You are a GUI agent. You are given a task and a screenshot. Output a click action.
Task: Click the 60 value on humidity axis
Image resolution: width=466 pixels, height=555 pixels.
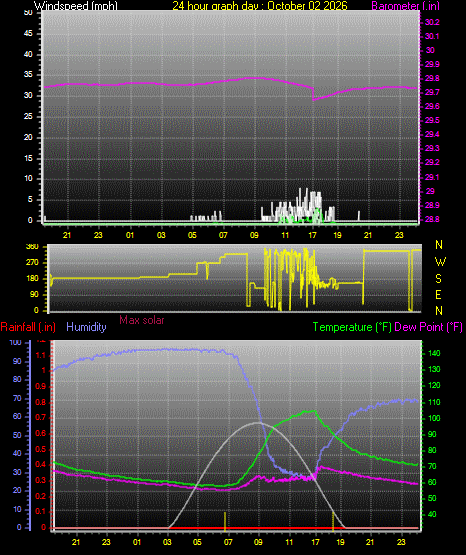click(x=17, y=417)
